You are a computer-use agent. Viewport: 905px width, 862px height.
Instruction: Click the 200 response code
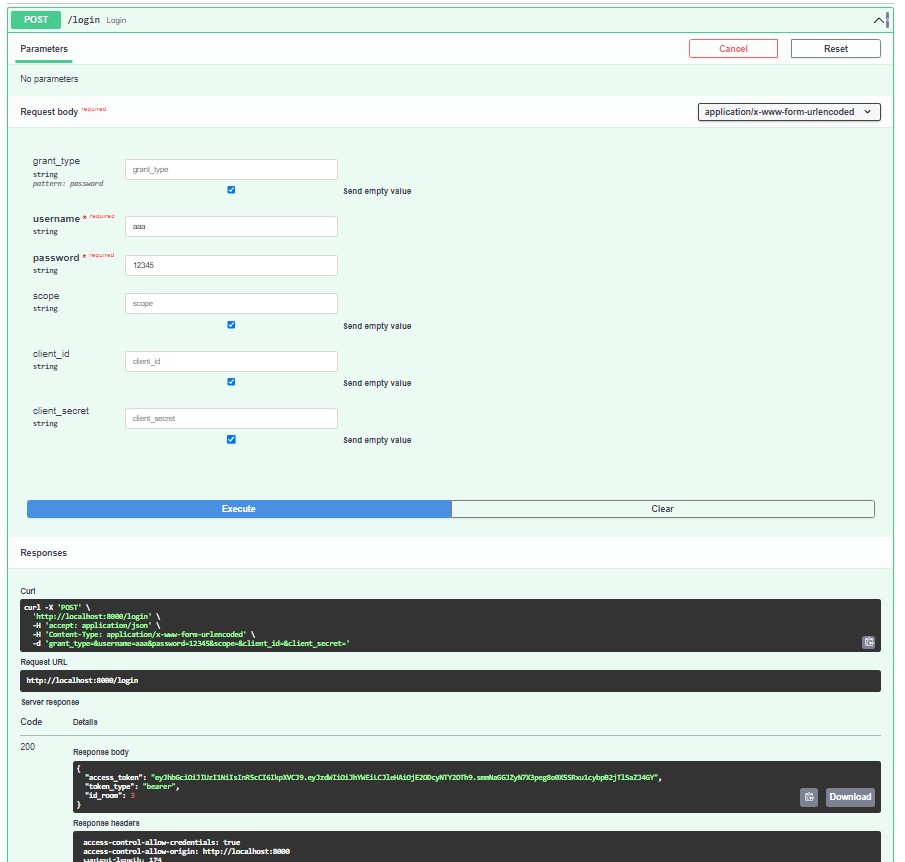[28, 747]
